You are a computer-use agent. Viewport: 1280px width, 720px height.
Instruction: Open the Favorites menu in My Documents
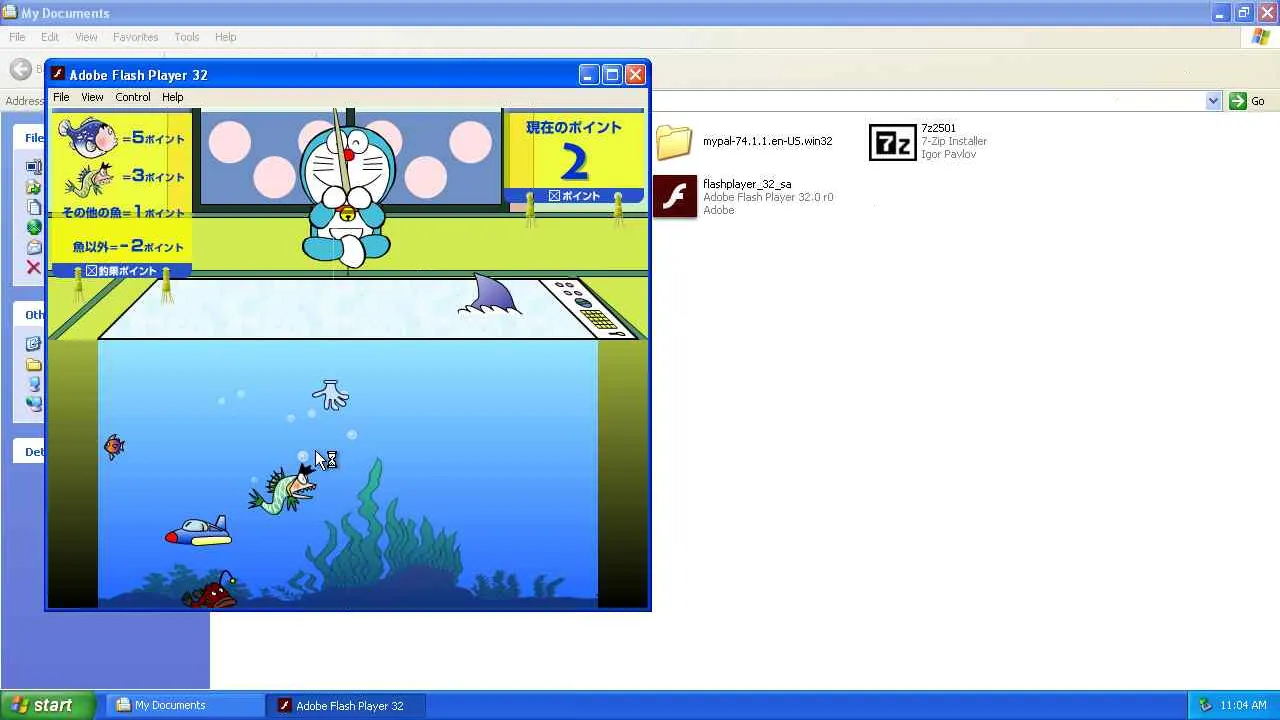(135, 37)
